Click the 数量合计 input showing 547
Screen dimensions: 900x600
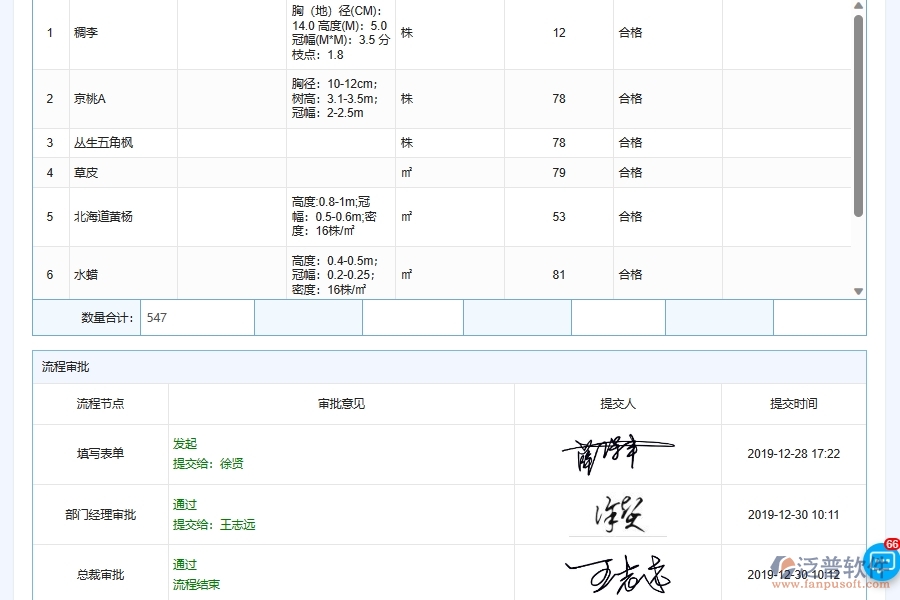(x=196, y=317)
